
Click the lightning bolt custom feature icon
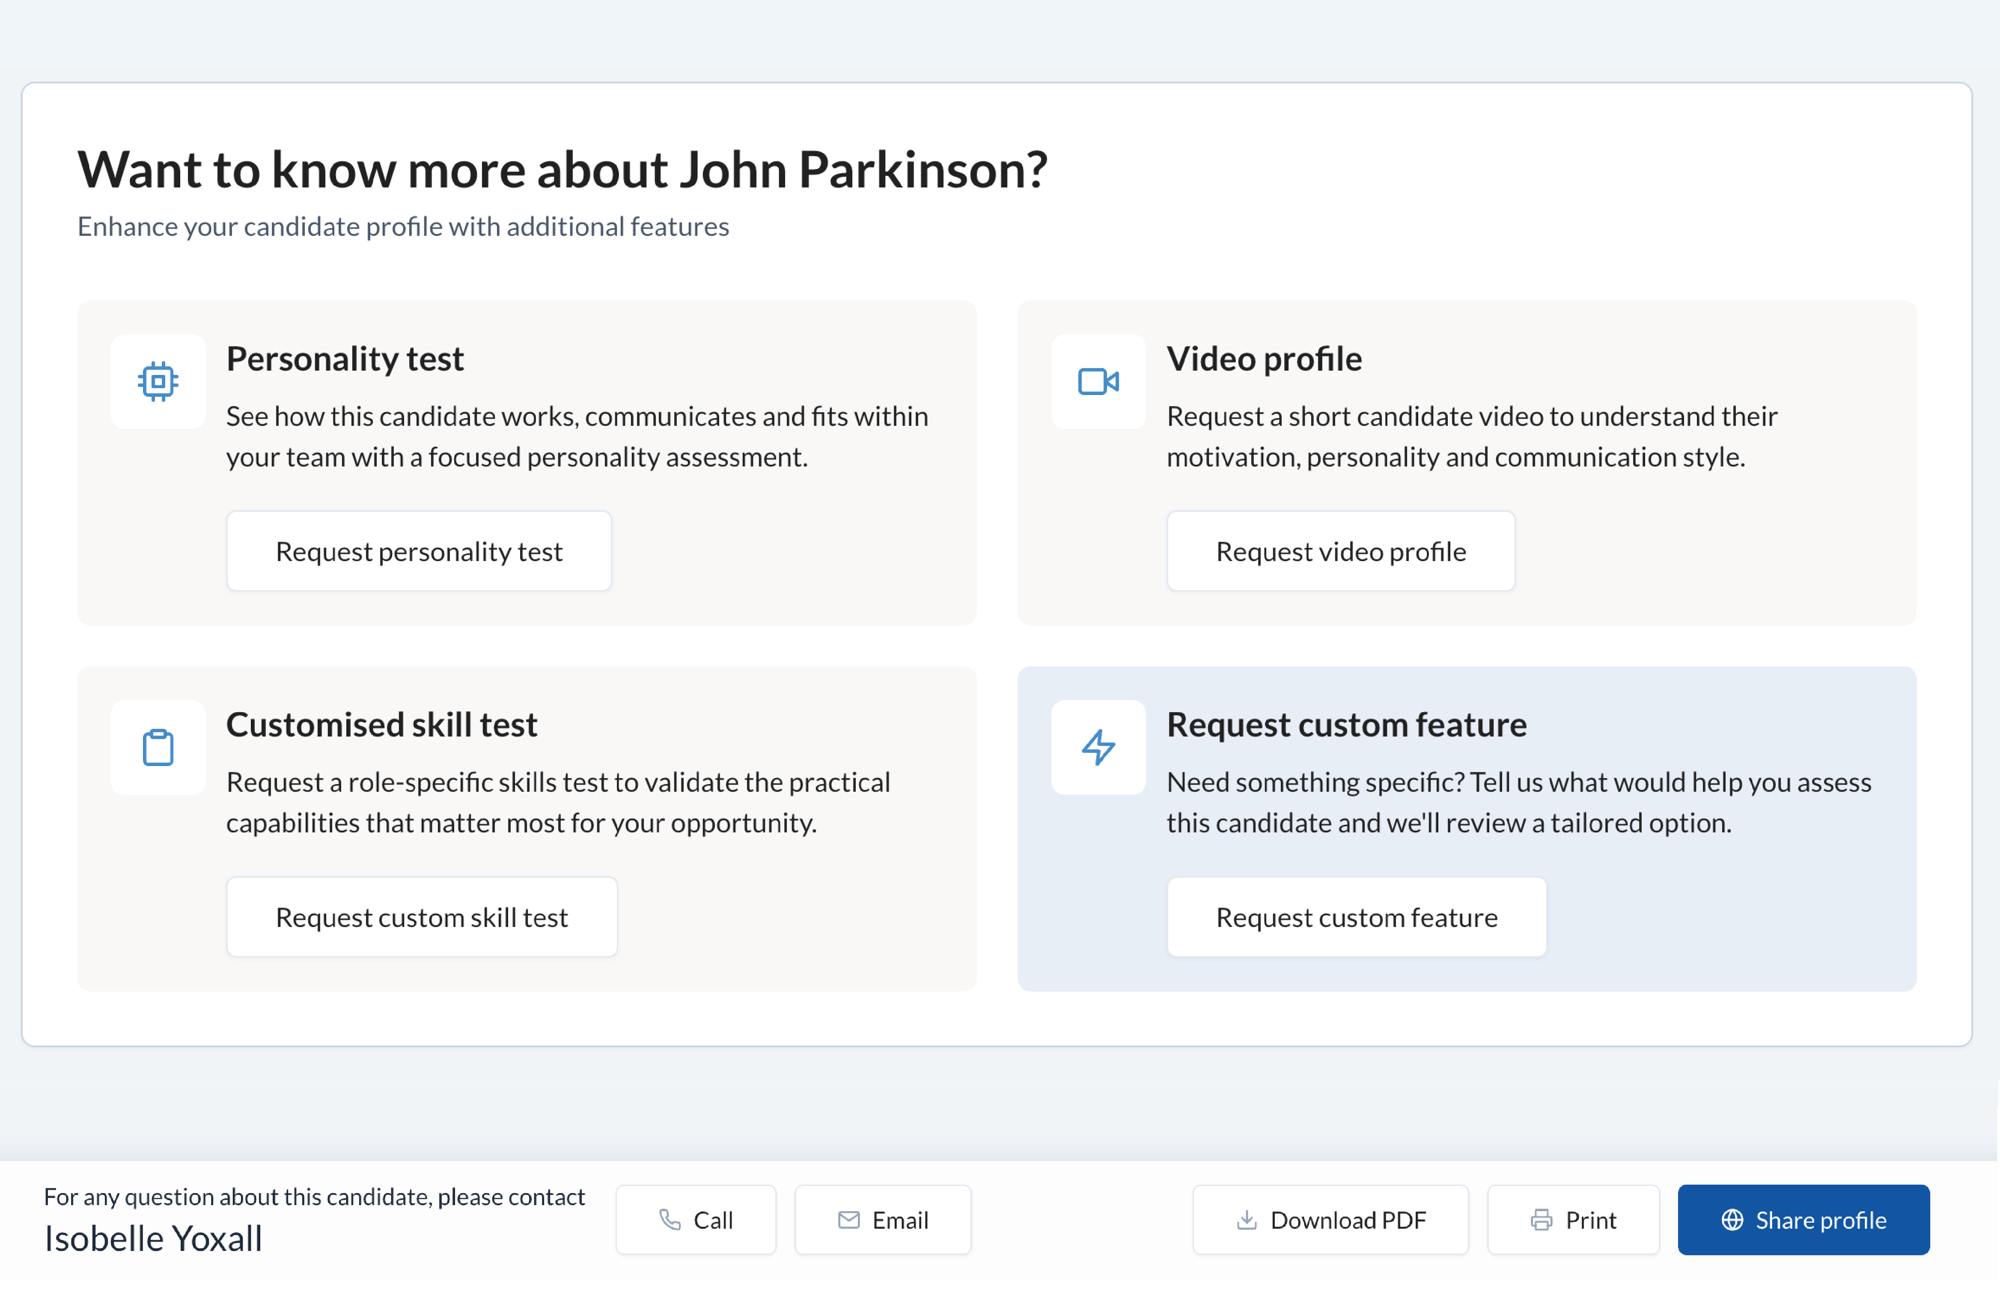tap(1098, 747)
